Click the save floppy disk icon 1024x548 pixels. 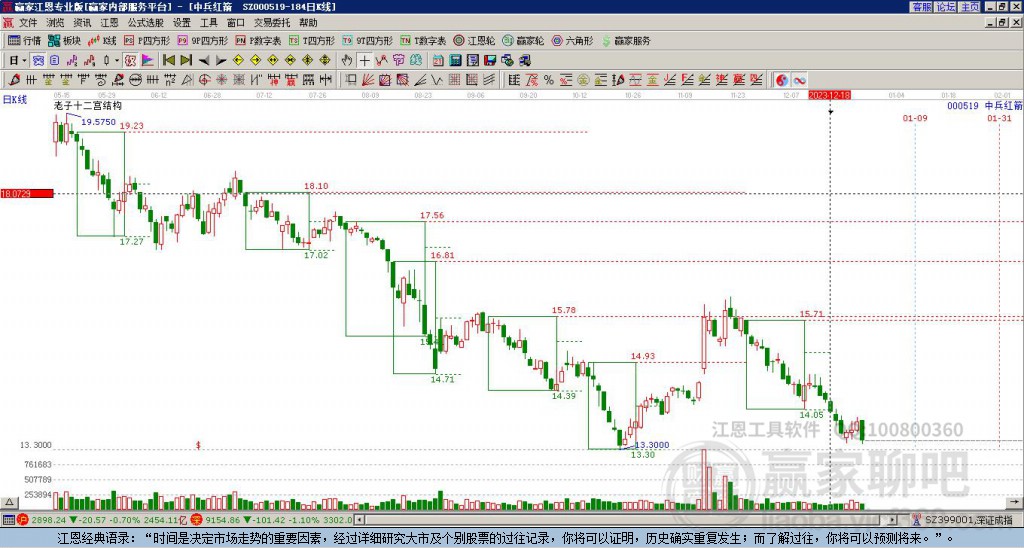pos(490,61)
